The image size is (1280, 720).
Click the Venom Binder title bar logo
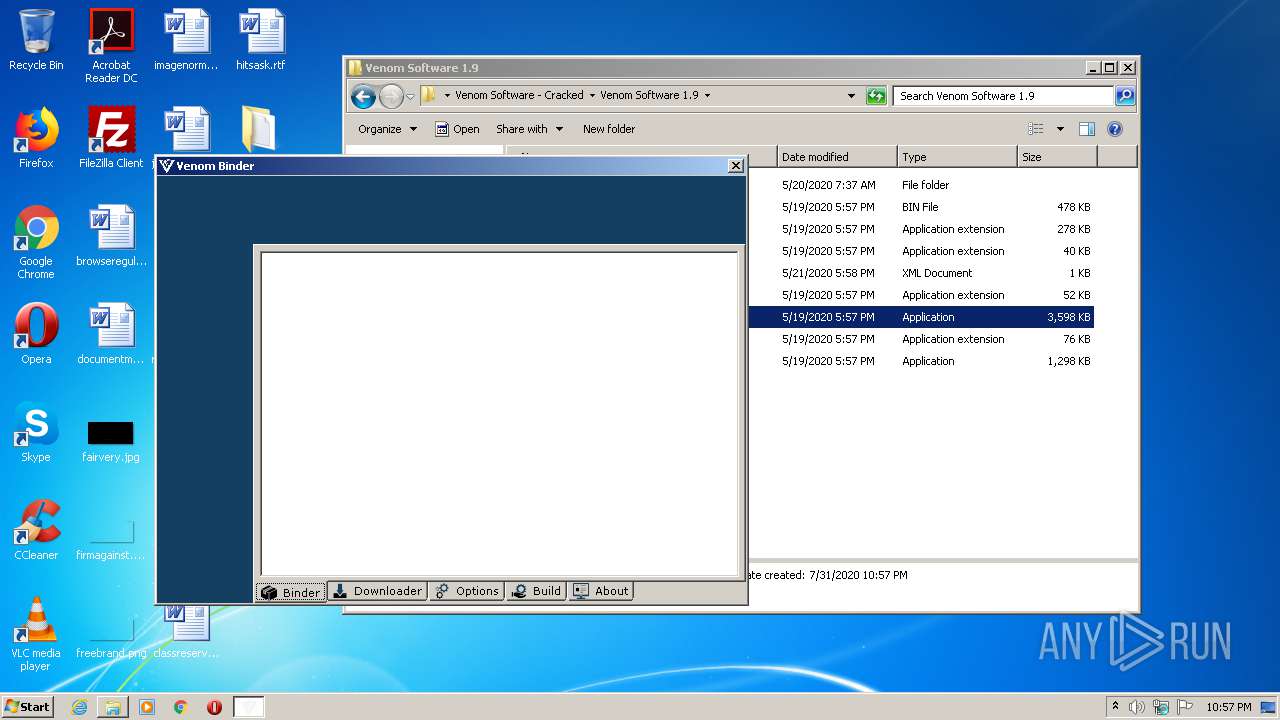[166, 166]
